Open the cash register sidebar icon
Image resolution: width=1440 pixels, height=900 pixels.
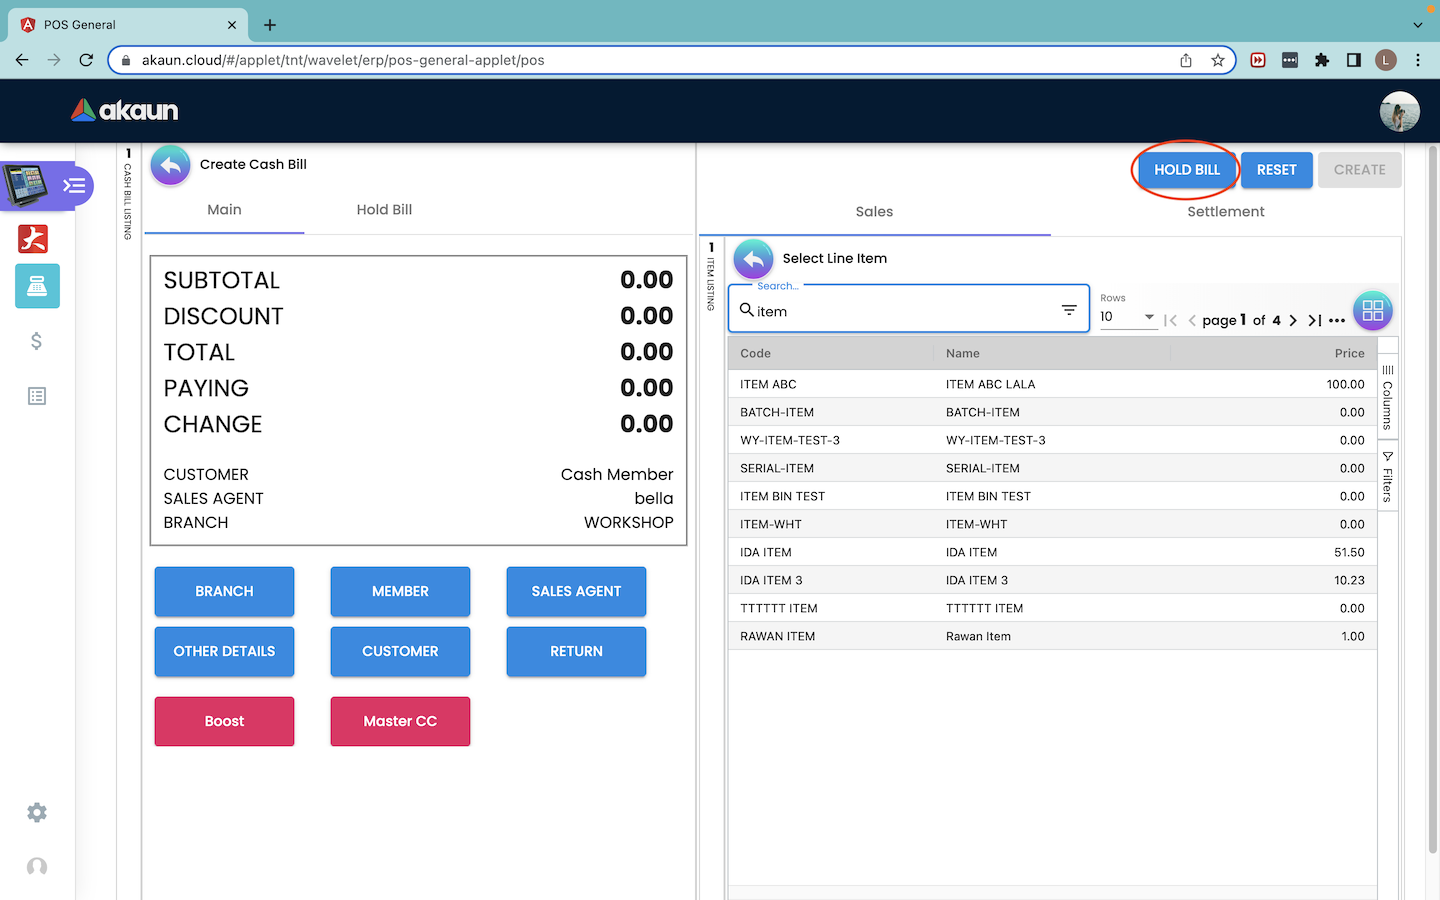click(37, 287)
